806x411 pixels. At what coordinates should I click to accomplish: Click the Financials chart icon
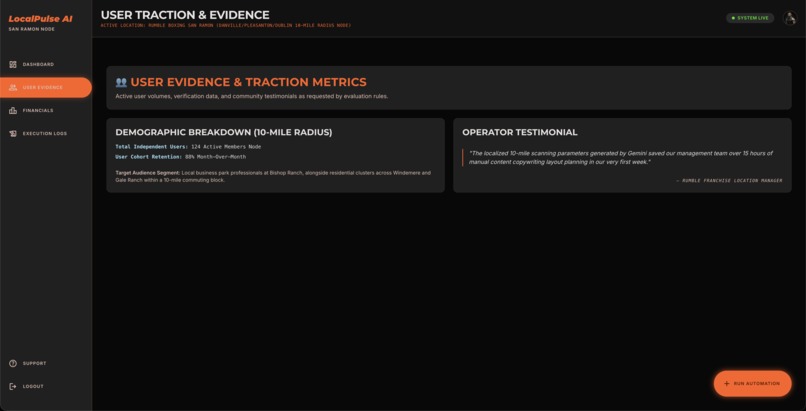13,110
